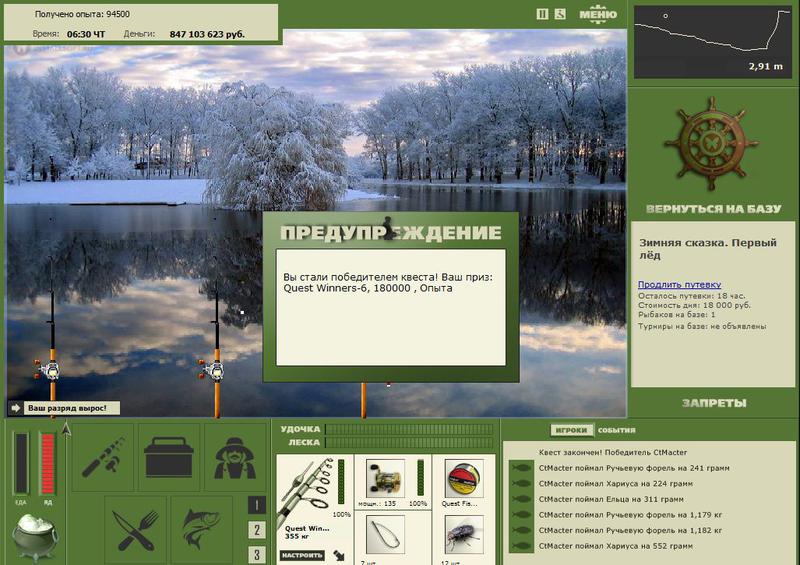Click the fly bait item
800x565 pixels.
tap(464, 535)
